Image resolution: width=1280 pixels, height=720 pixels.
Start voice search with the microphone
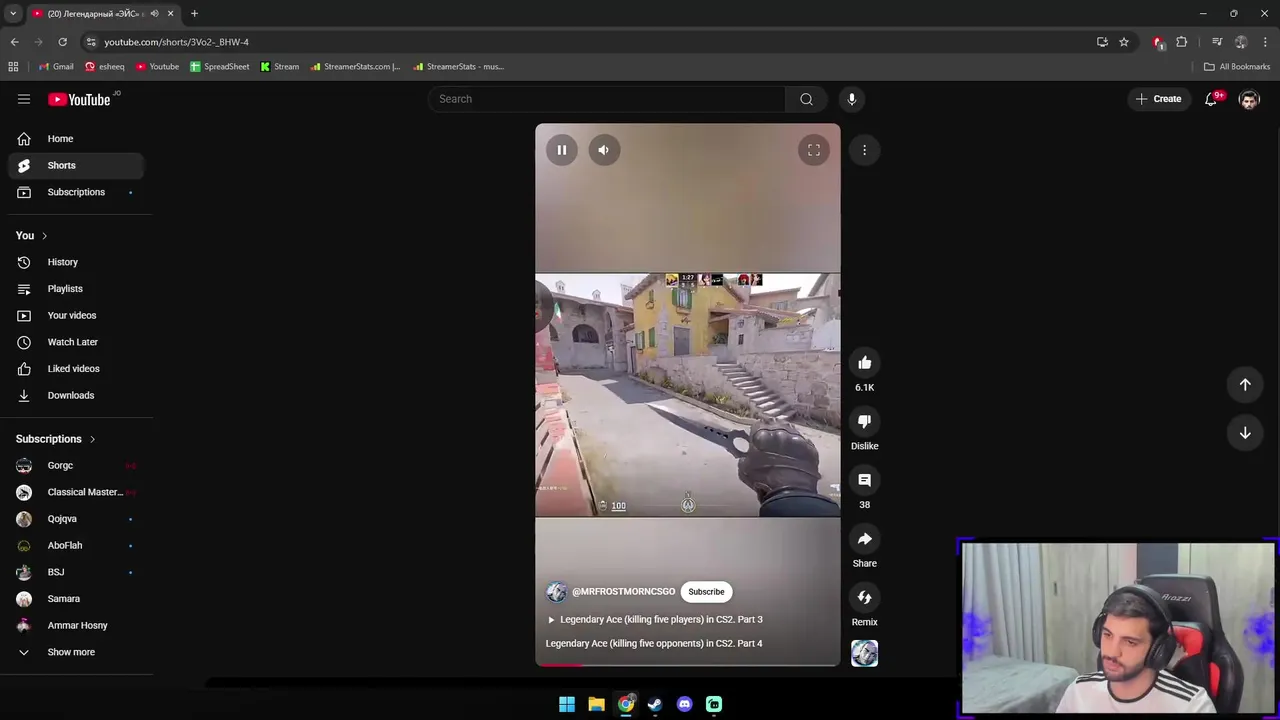852,99
